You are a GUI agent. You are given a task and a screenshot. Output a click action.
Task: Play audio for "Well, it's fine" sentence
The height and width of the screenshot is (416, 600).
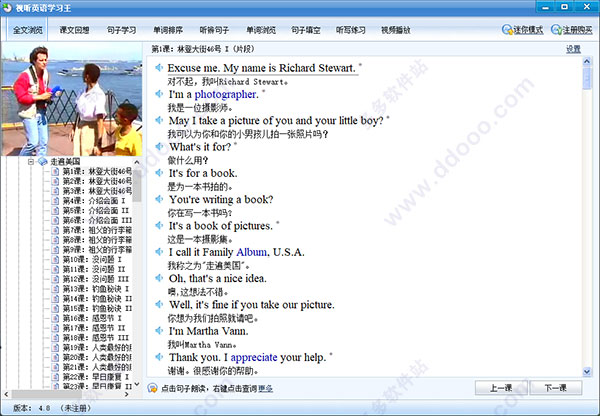[159, 305]
